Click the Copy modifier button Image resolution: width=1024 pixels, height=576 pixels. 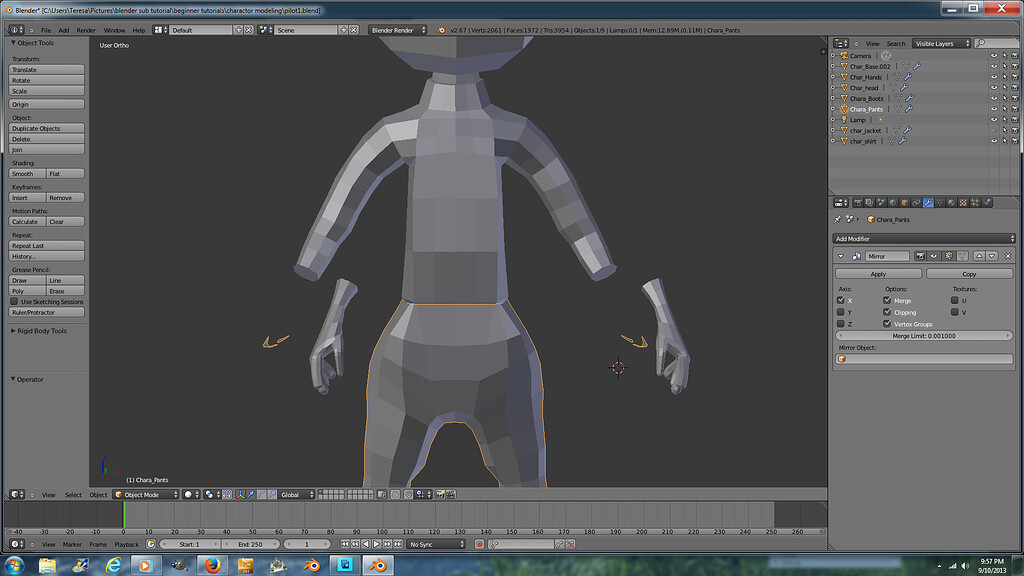point(969,274)
